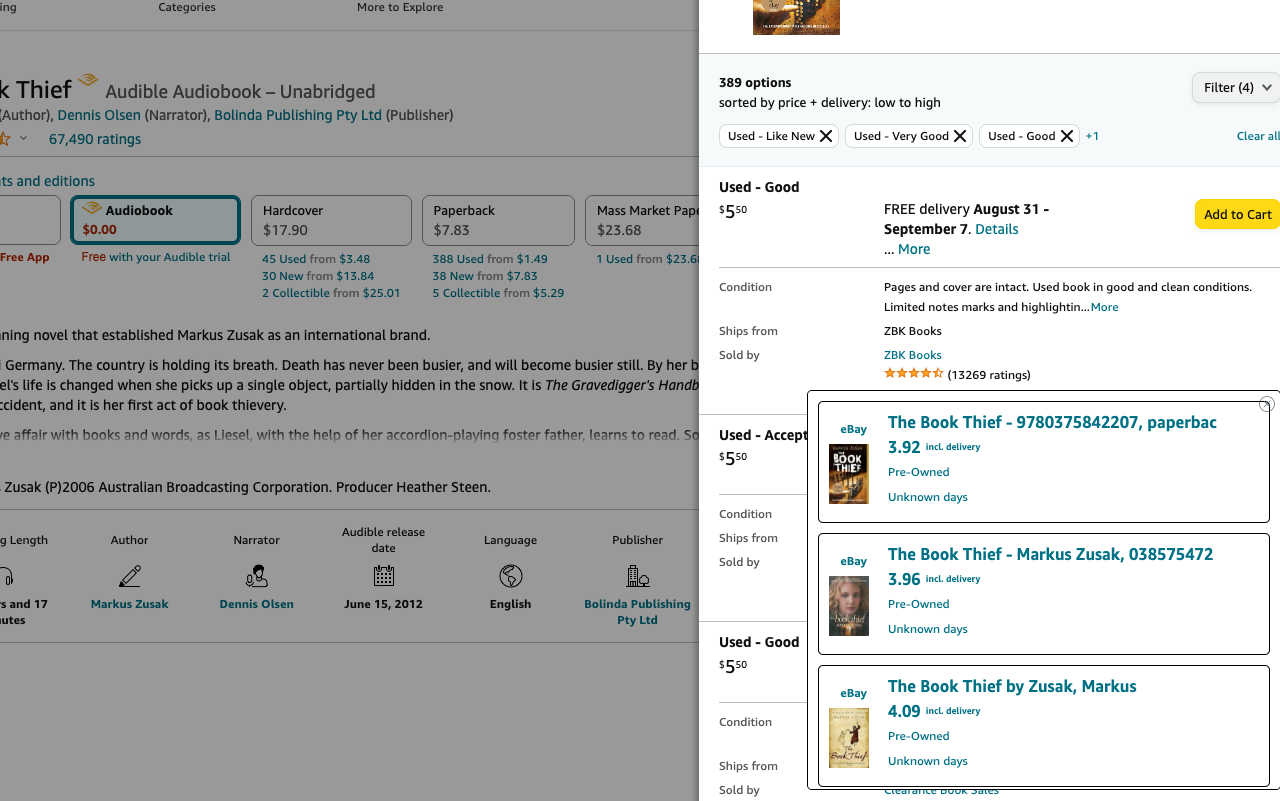Open the Categories menu

tap(187, 7)
